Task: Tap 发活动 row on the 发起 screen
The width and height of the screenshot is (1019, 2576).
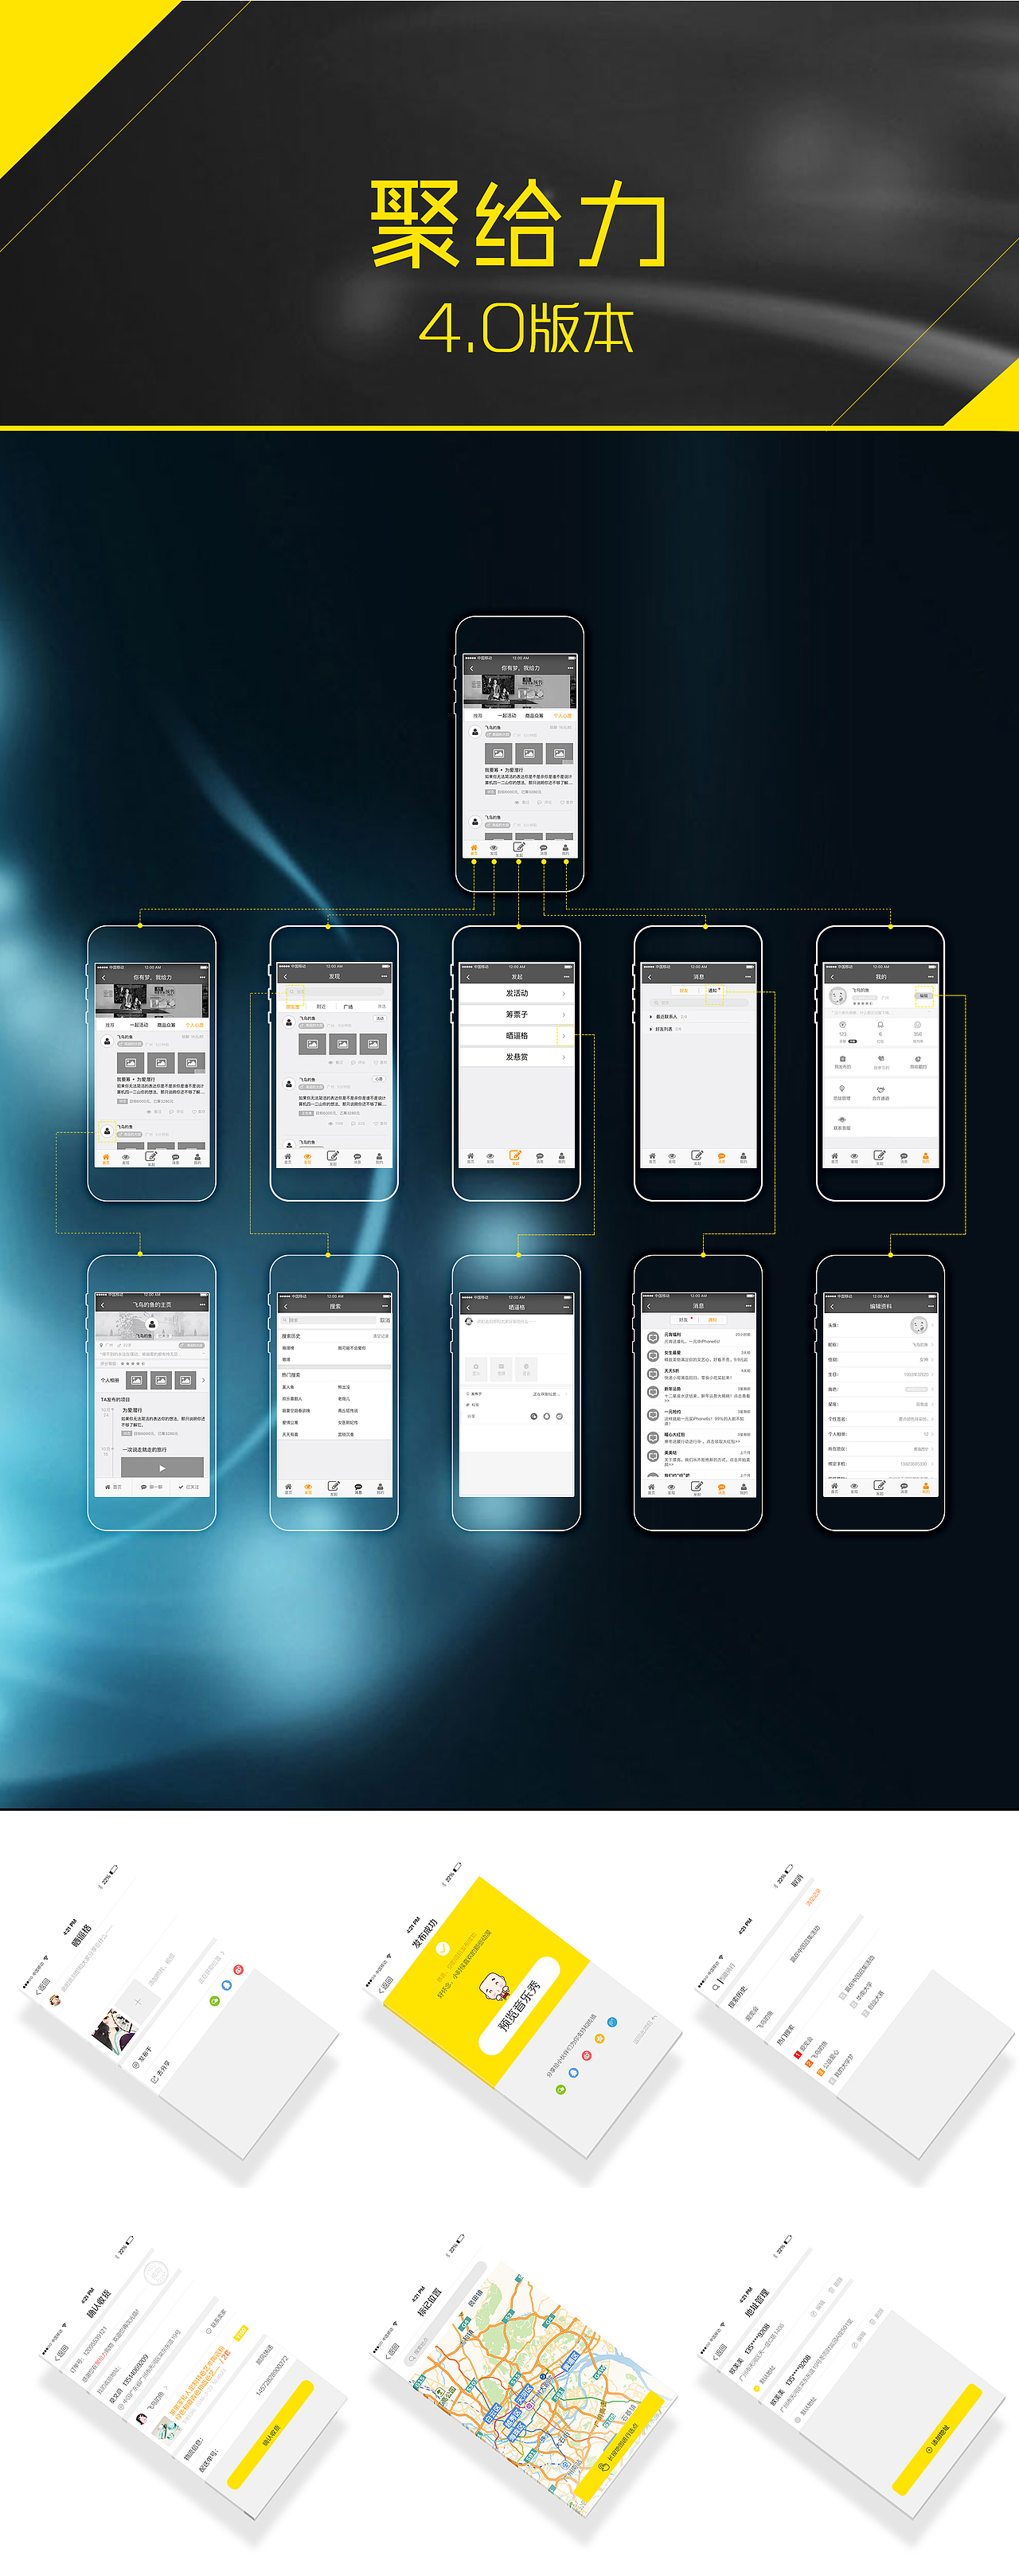Action: pyautogui.click(x=516, y=993)
